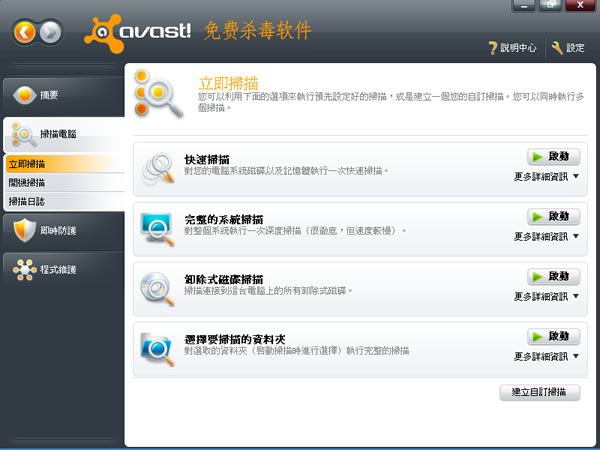Start (啟動) the full system scan
600x450 pixels.
(553, 217)
